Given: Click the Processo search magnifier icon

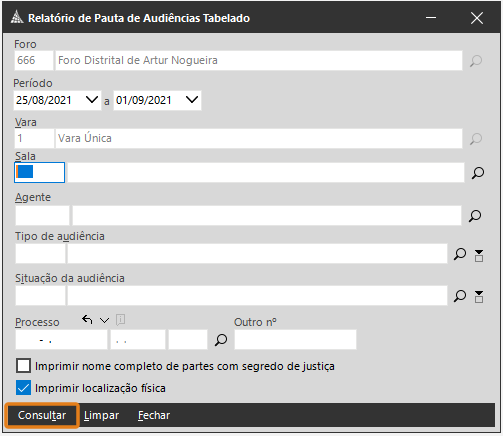Looking at the screenshot, I should (221, 340).
